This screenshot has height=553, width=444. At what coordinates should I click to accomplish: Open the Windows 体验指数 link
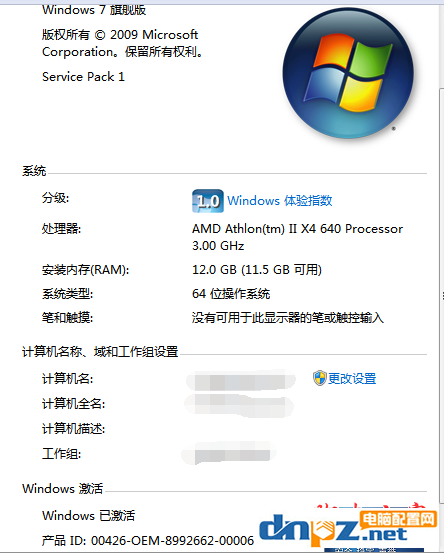280,201
